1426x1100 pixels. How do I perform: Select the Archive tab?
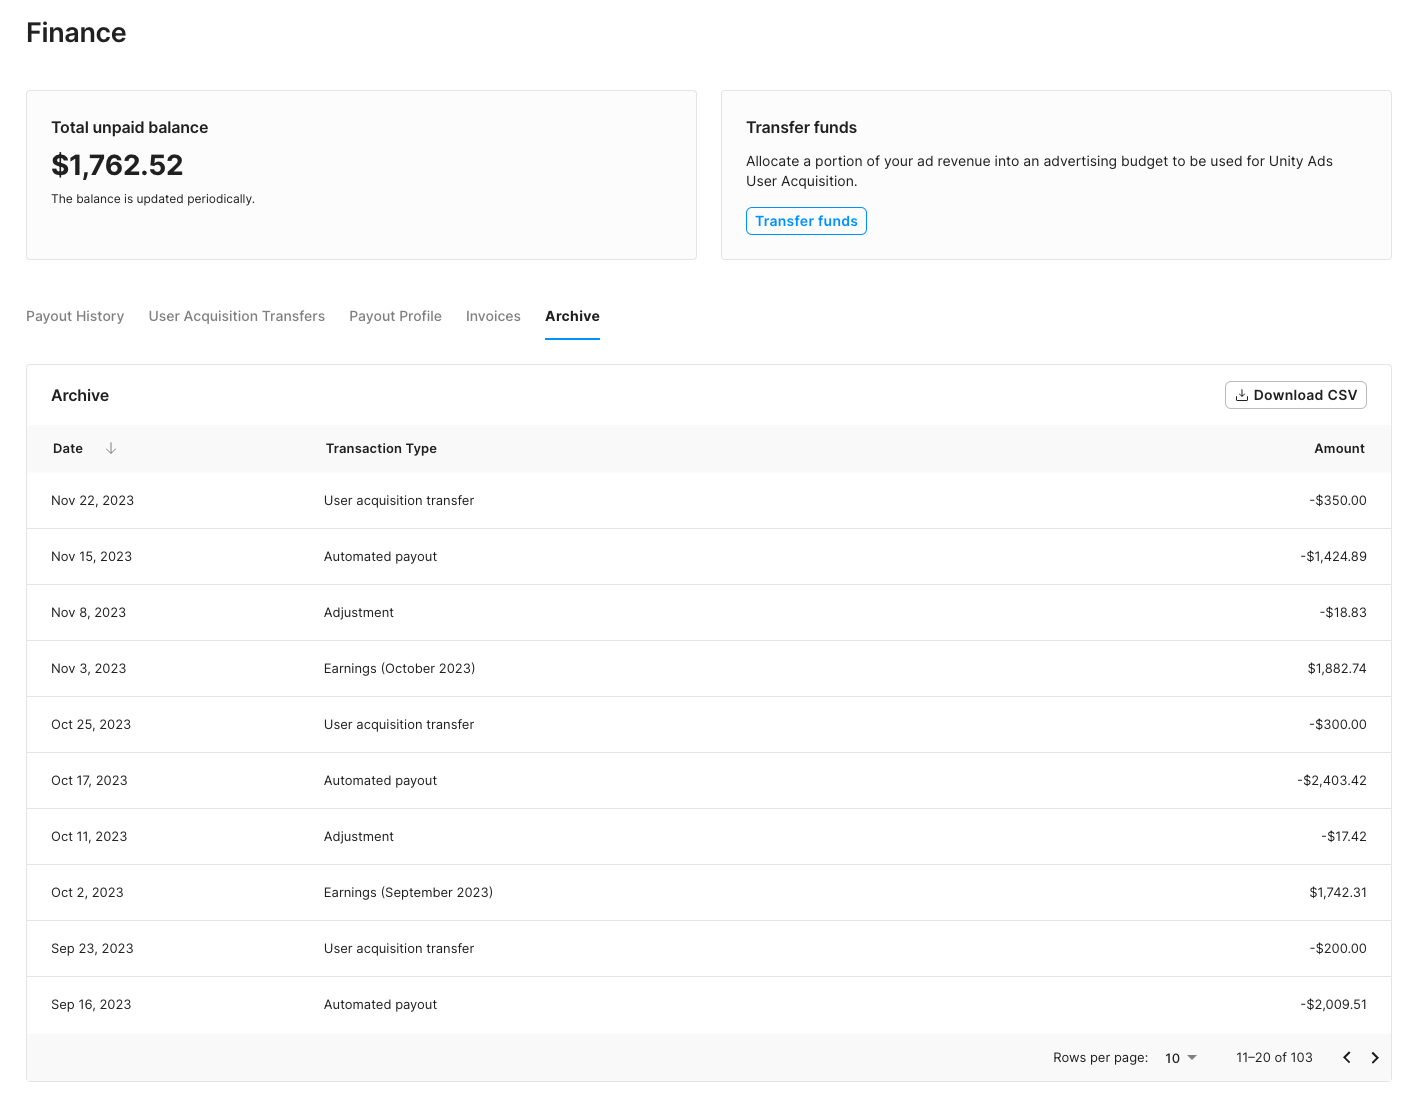(x=572, y=316)
